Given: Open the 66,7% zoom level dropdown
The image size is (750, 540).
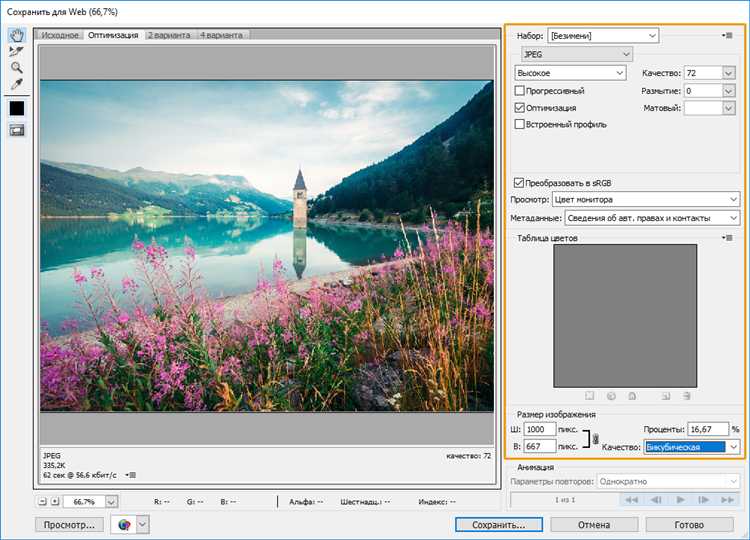Looking at the screenshot, I should pyautogui.click(x=111, y=502).
